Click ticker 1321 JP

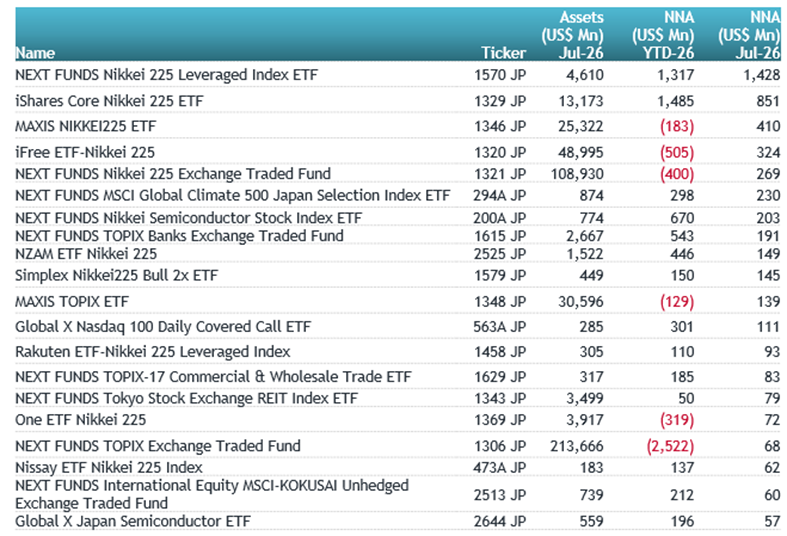point(500,174)
